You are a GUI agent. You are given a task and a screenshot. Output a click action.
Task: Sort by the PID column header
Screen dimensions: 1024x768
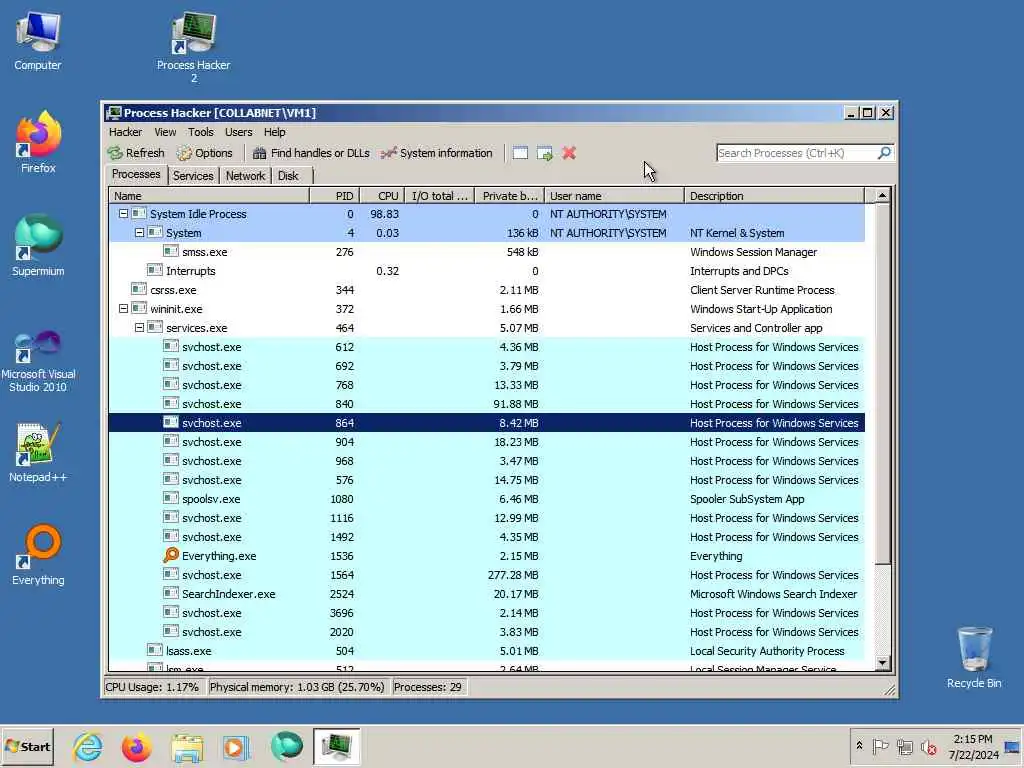(334, 196)
